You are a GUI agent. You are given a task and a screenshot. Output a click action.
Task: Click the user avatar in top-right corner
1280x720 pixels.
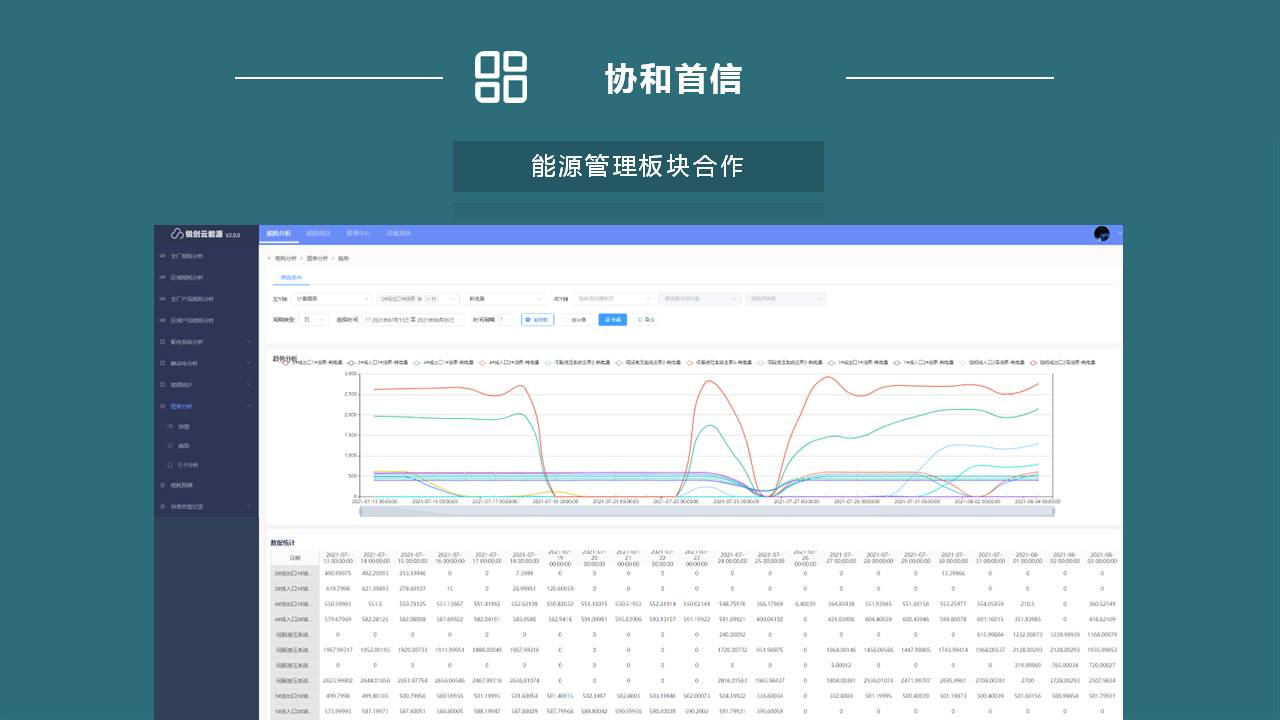coord(1102,234)
